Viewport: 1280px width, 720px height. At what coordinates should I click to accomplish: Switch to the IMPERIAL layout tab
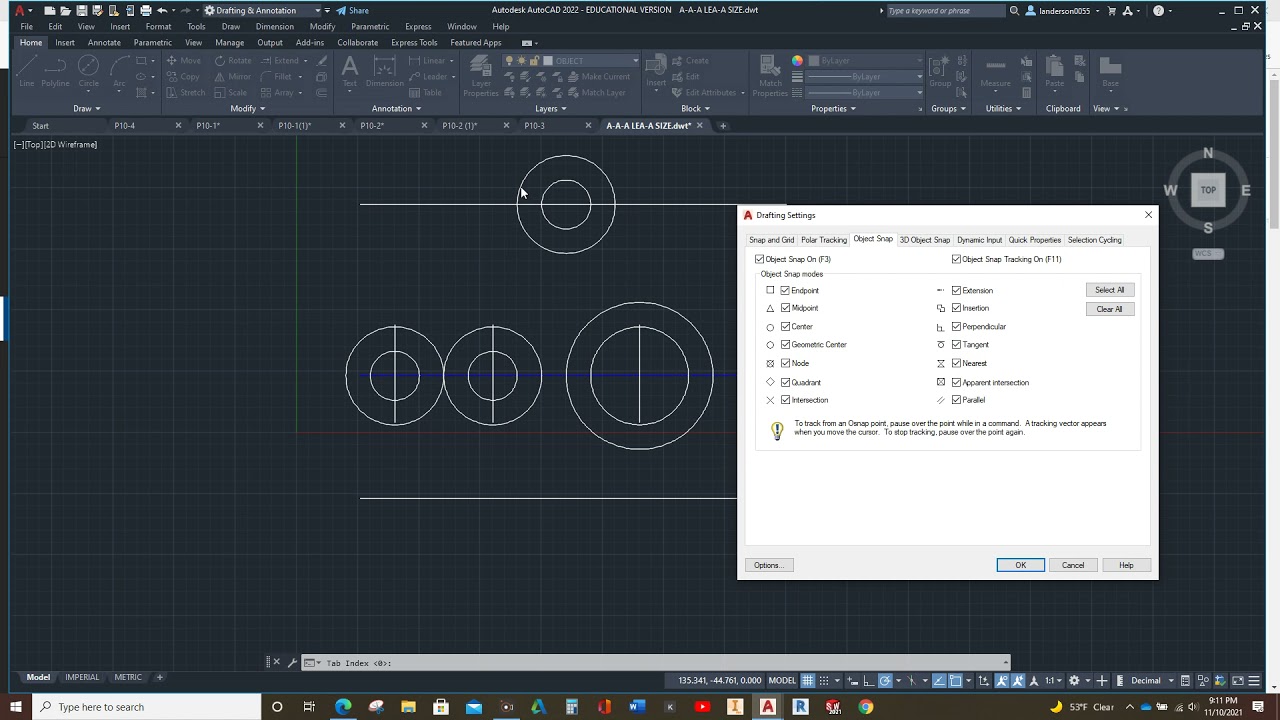[x=82, y=677]
